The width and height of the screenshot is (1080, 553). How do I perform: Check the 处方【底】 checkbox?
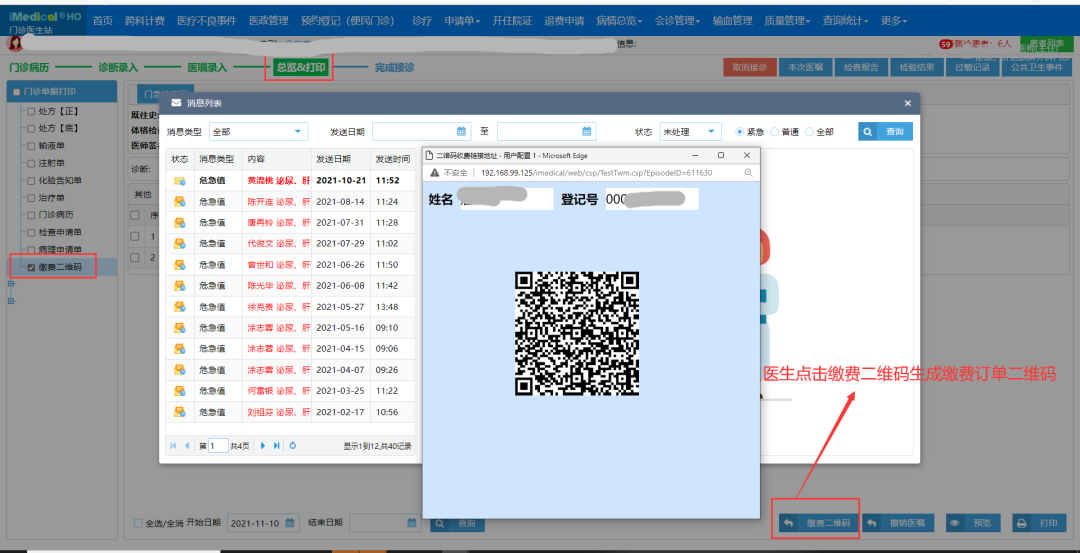[31, 128]
